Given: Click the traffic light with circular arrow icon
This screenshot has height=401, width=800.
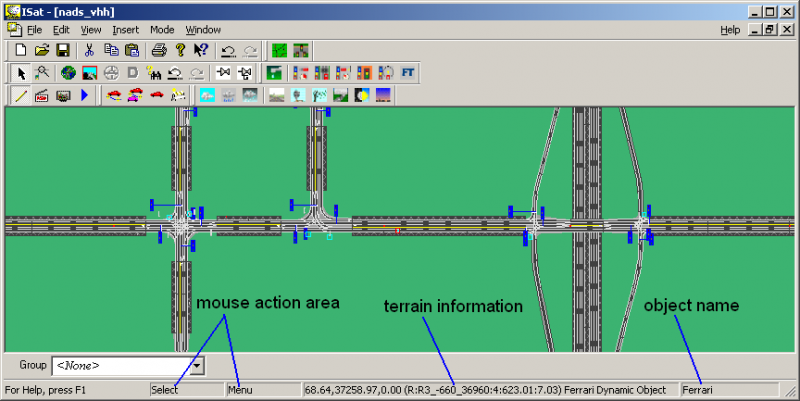Looking at the screenshot, I should tap(386, 73).
